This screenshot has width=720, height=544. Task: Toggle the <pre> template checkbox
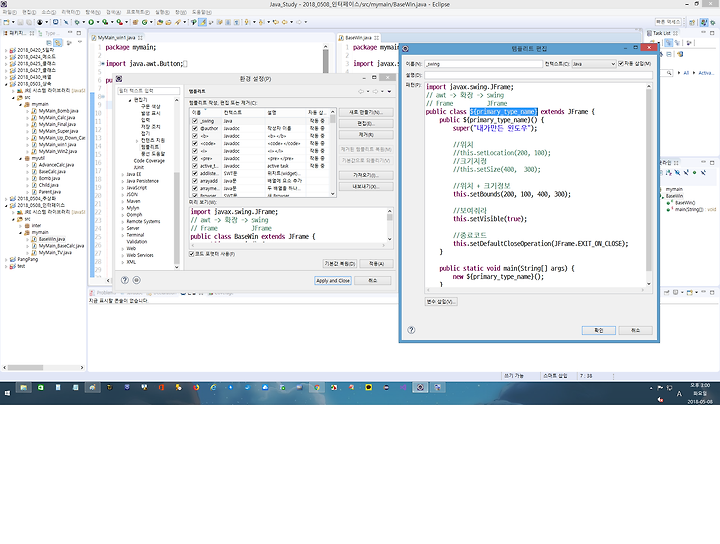tap(195, 158)
